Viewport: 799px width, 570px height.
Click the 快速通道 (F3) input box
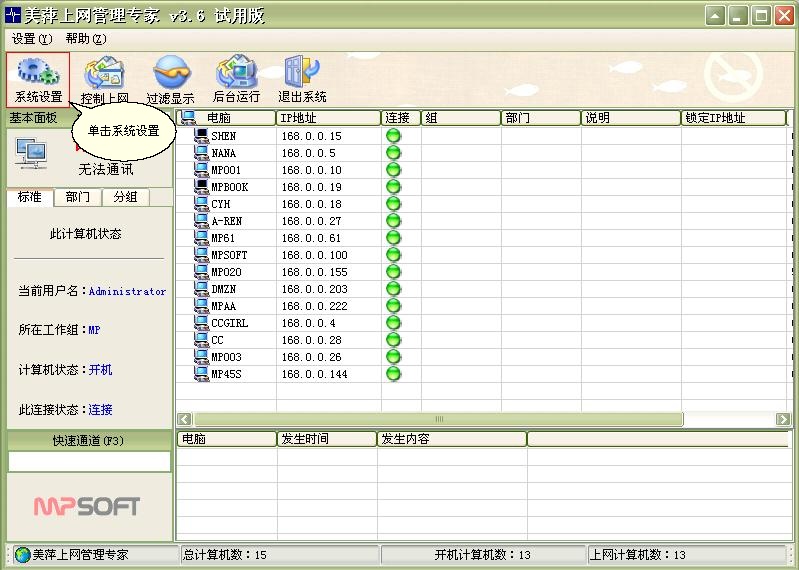point(89,462)
